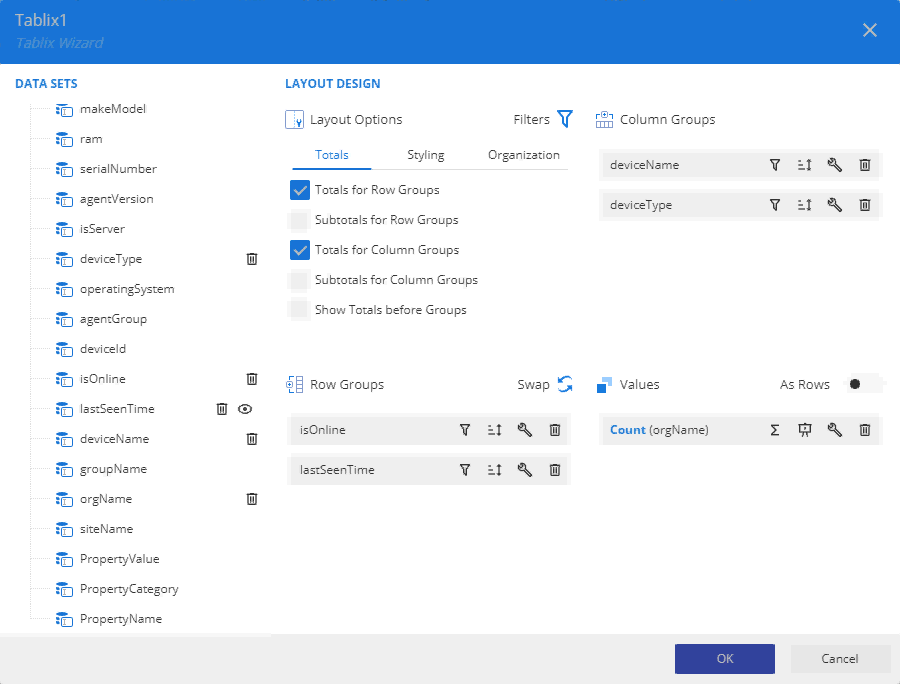Sort the lastSeenTime row group

[x=495, y=470]
